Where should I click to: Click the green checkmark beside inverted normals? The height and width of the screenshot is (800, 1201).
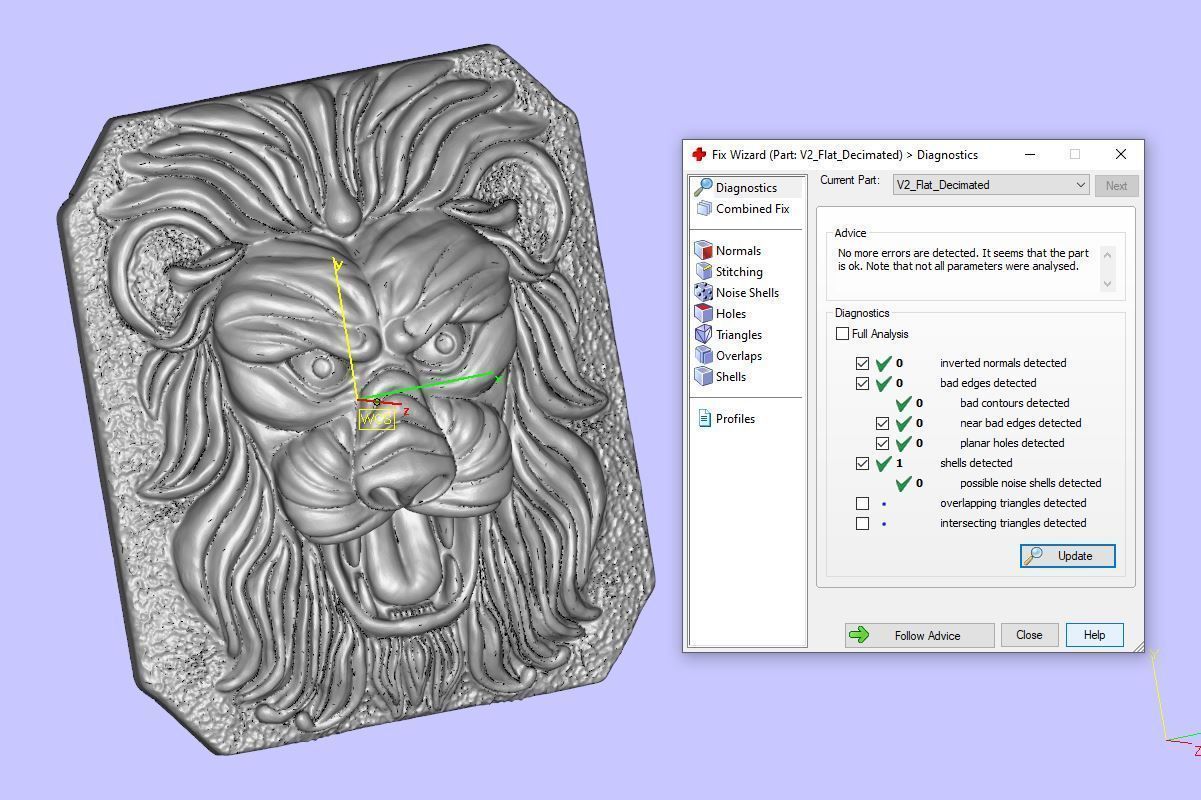[883, 363]
